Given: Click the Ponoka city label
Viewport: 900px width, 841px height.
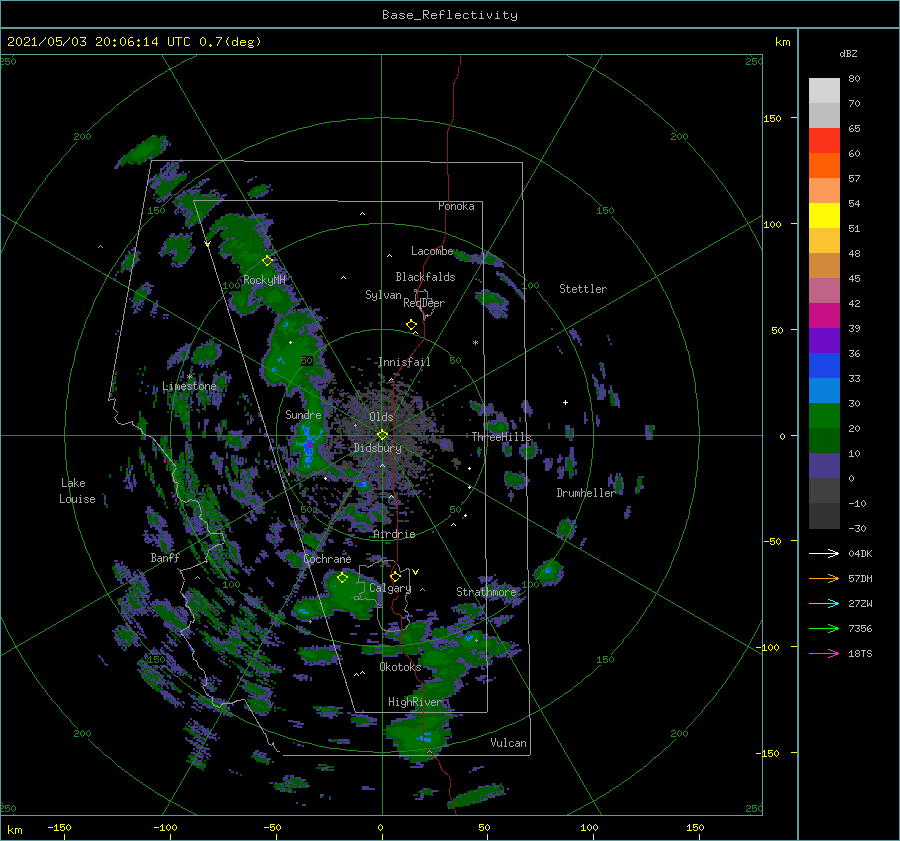Looking at the screenshot, I should (456, 206).
